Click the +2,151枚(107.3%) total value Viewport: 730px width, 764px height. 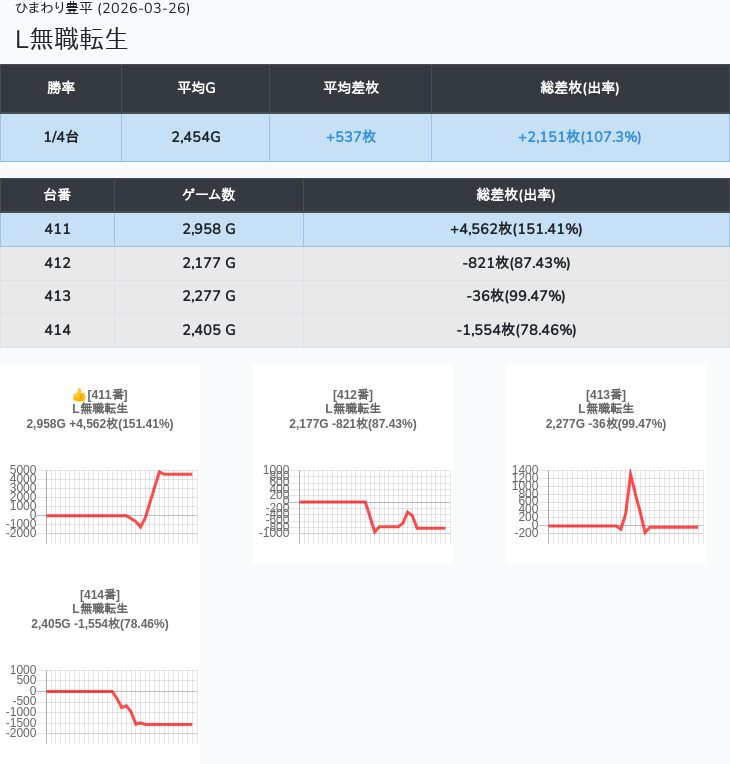click(x=579, y=137)
